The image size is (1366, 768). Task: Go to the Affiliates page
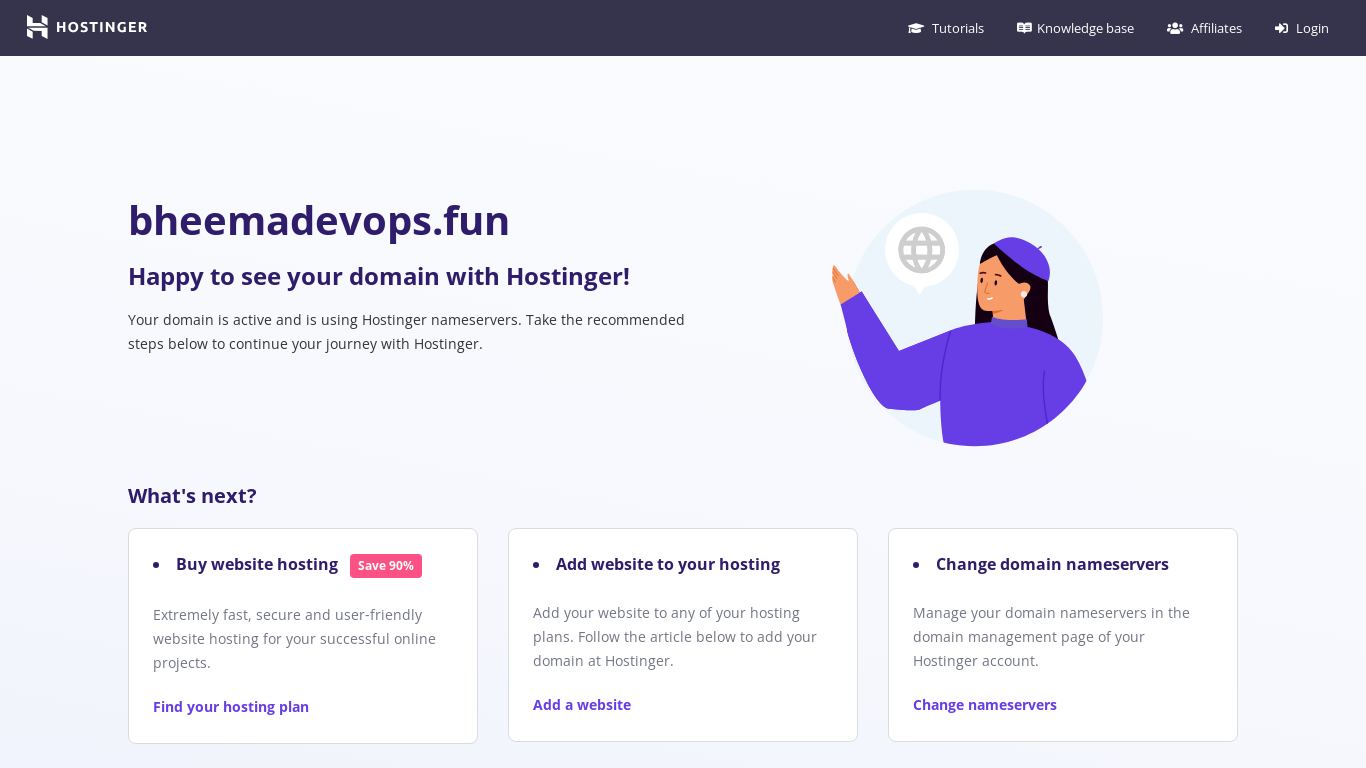point(1216,28)
